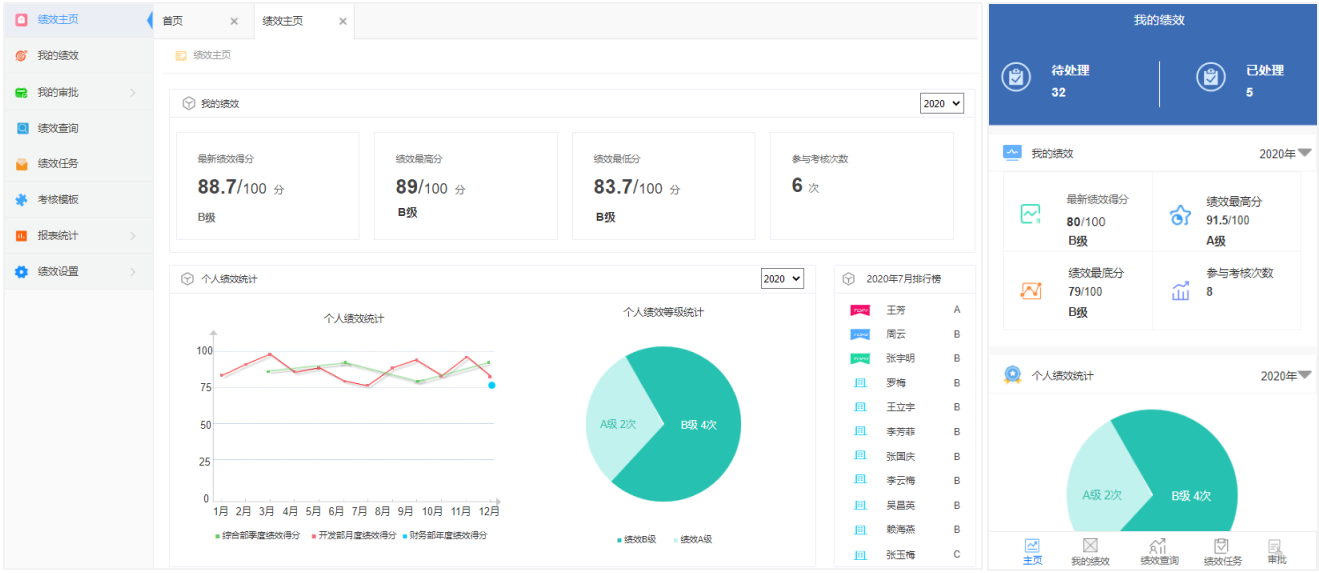The width and height of the screenshot is (1319, 573).
Task: Toggle 财务部年度绩效得分 legend item
Action: pyautogui.click(x=445, y=535)
